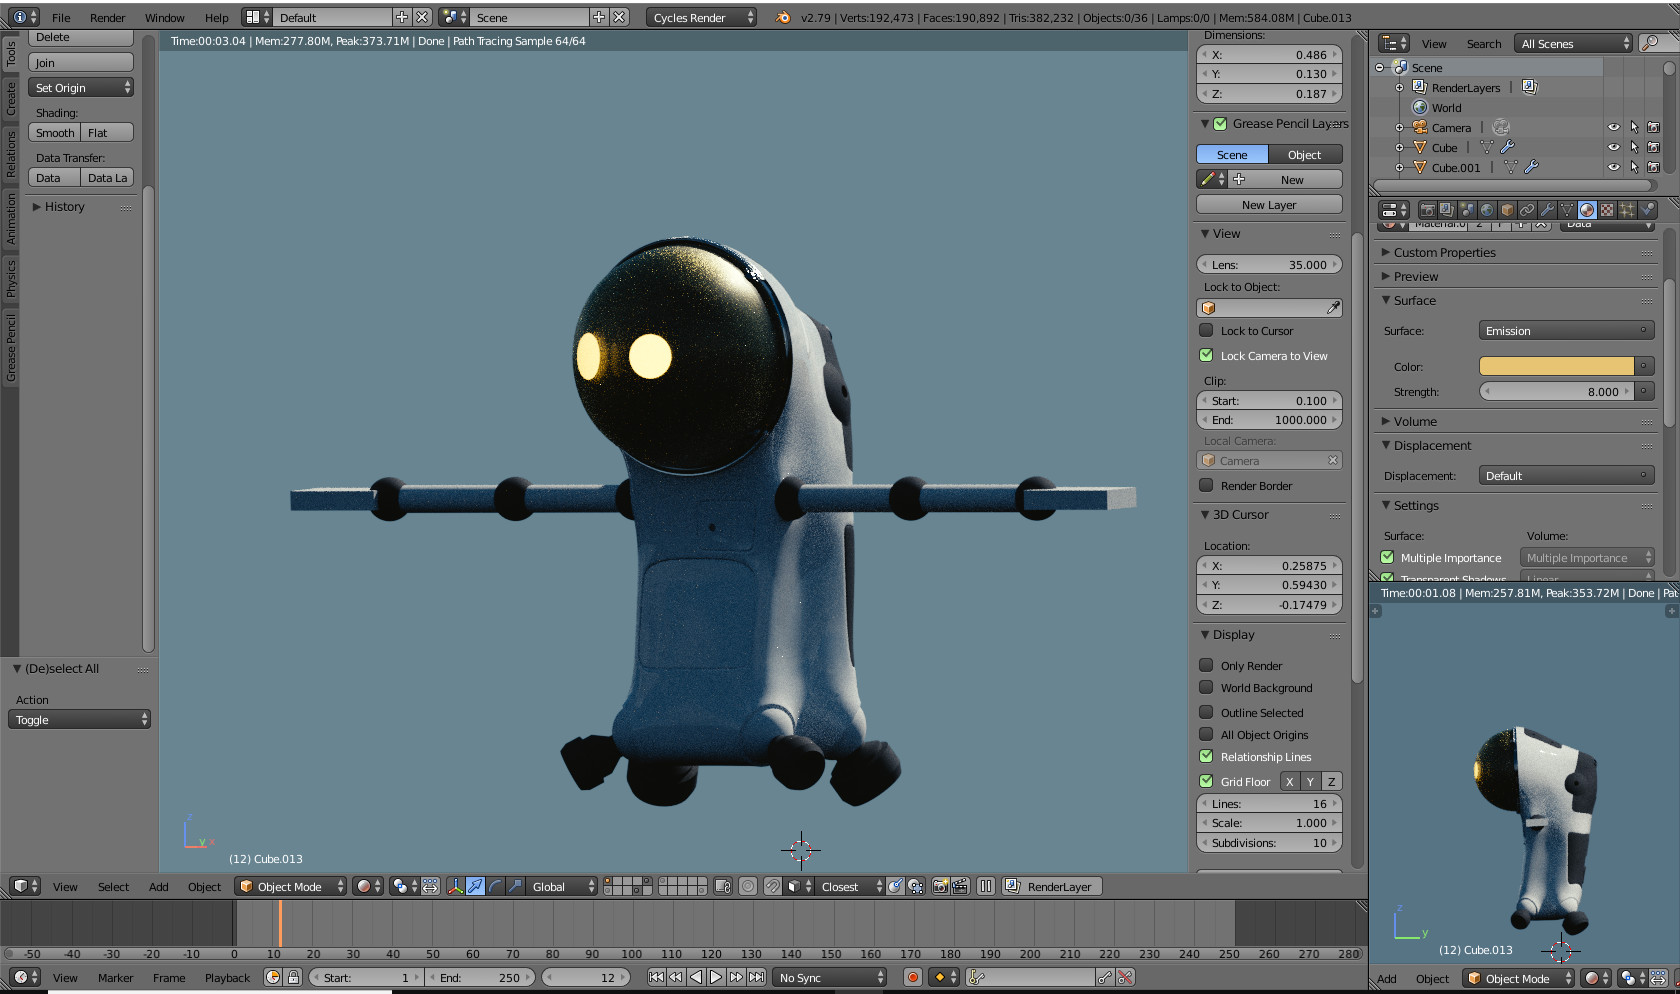Click the record auto-keyframe button

click(x=912, y=977)
